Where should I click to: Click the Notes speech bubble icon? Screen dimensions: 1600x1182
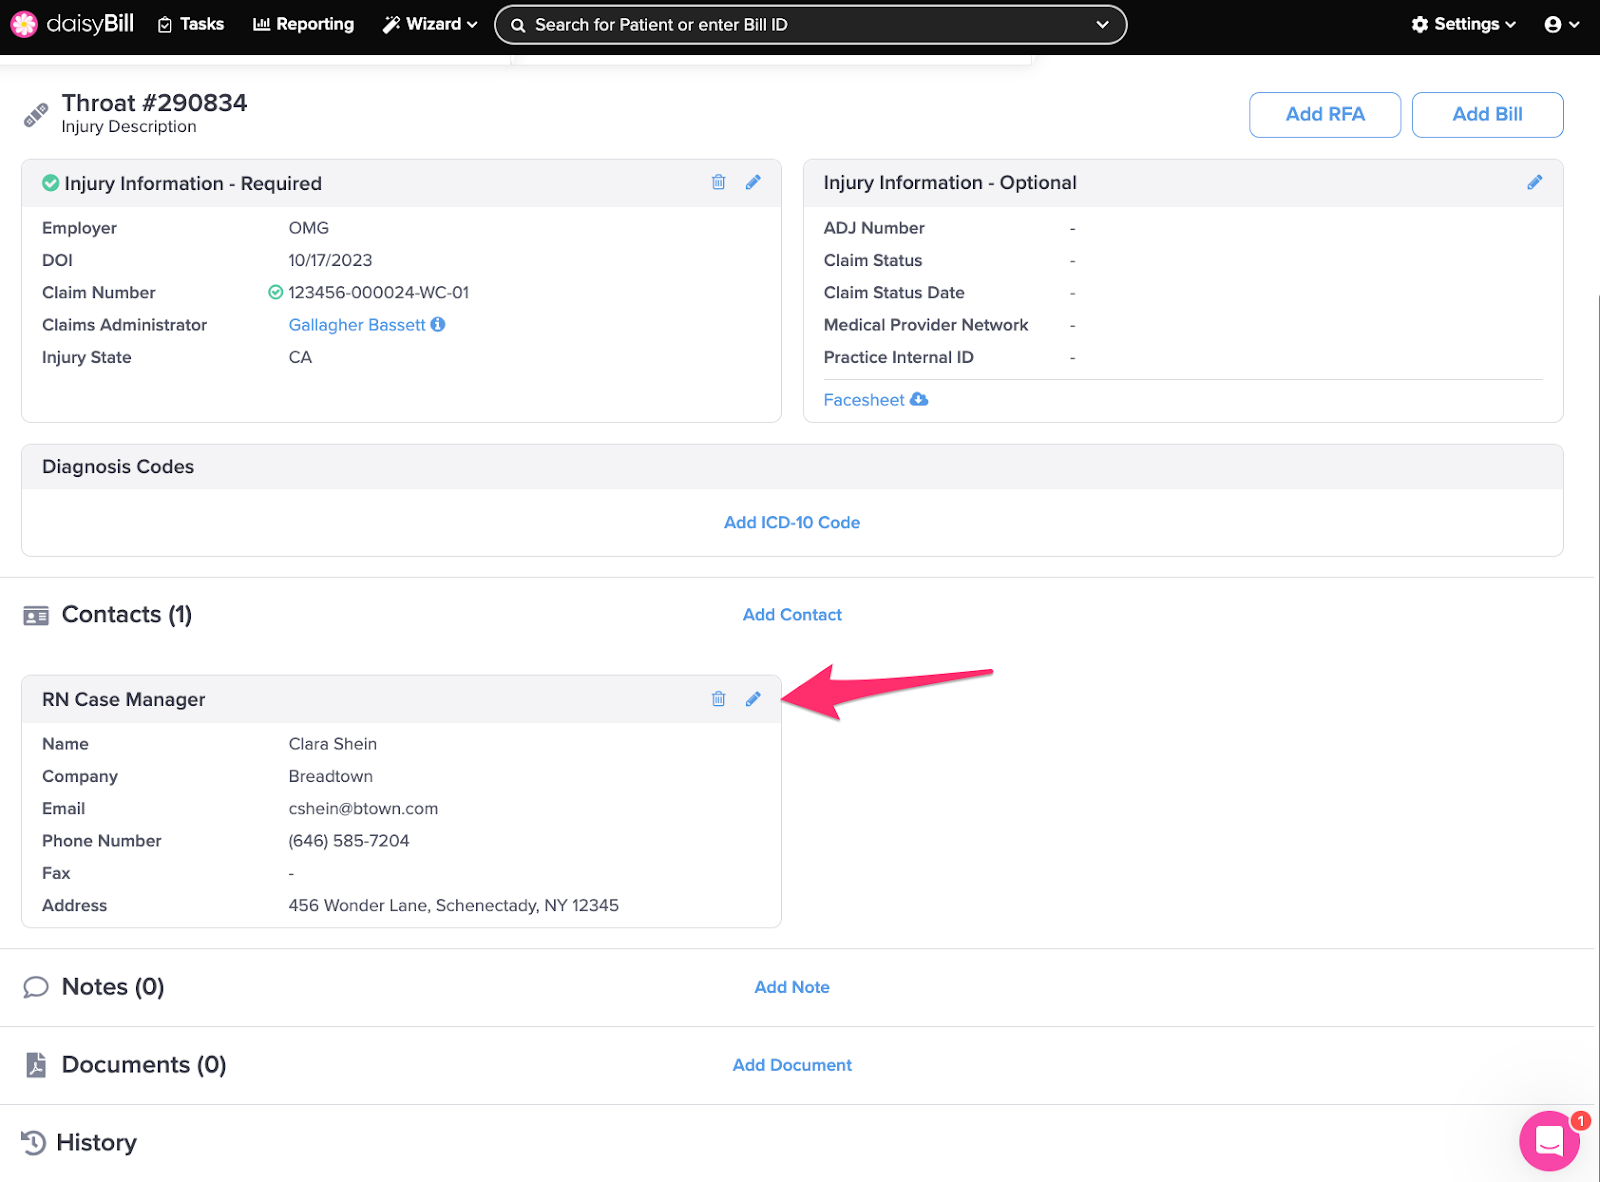click(36, 987)
